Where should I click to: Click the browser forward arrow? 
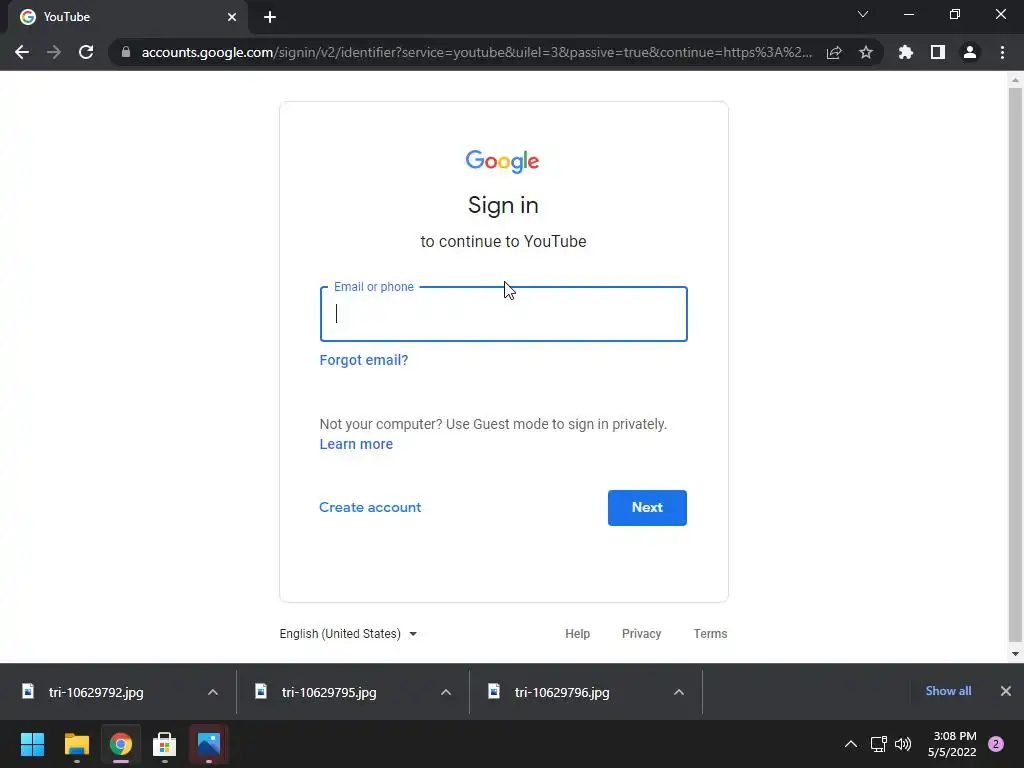(54, 52)
